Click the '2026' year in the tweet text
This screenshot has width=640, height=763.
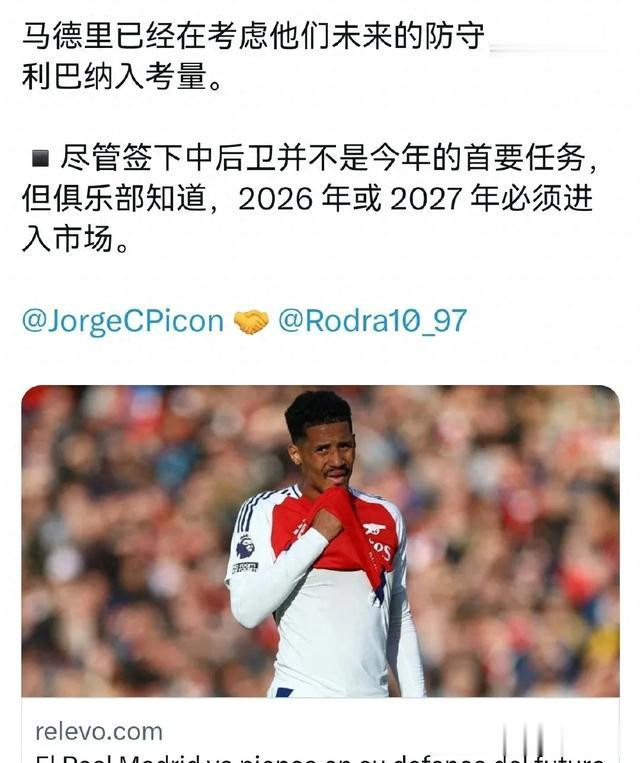click(275, 199)
